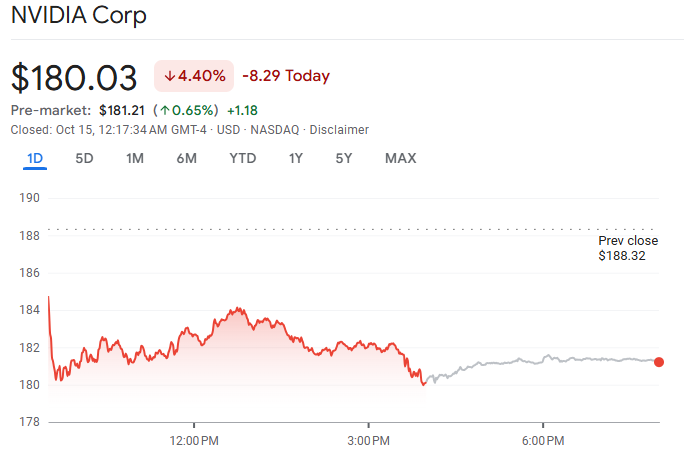Click the Prev close $188.32 label
This screenshot has width=684, height=459.
(628, 248)
